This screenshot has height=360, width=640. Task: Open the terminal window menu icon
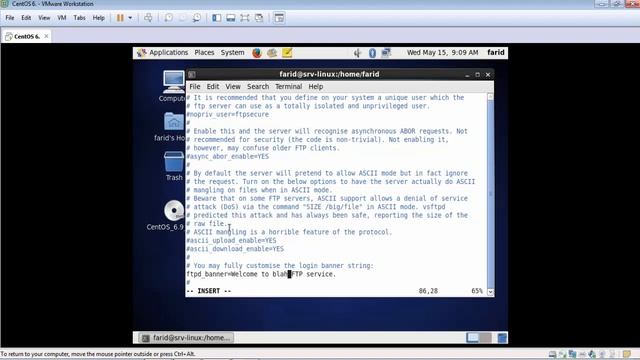pos(192,75)
